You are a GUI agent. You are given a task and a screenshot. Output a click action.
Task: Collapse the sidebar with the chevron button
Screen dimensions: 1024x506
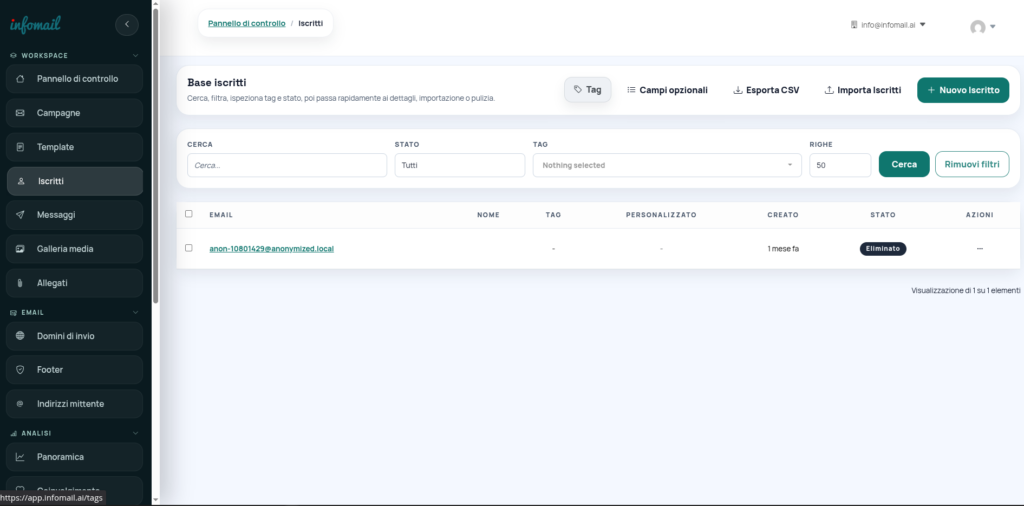(127, 25)
